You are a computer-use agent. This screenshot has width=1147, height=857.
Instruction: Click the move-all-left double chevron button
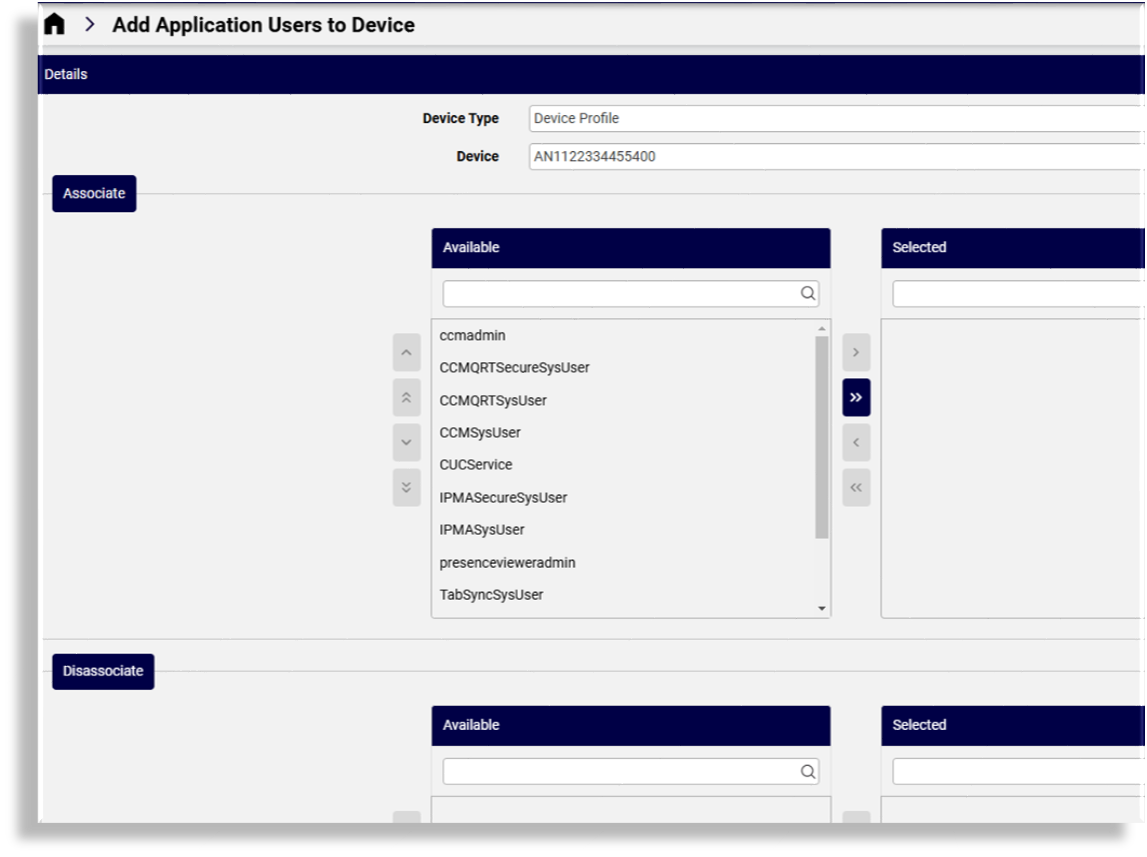[856, 488]
